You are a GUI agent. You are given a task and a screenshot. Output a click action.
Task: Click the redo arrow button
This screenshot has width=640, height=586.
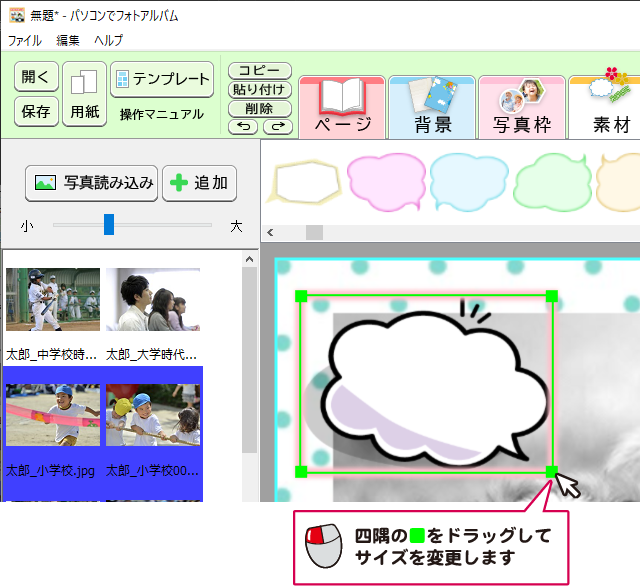(x=278, y=127)
